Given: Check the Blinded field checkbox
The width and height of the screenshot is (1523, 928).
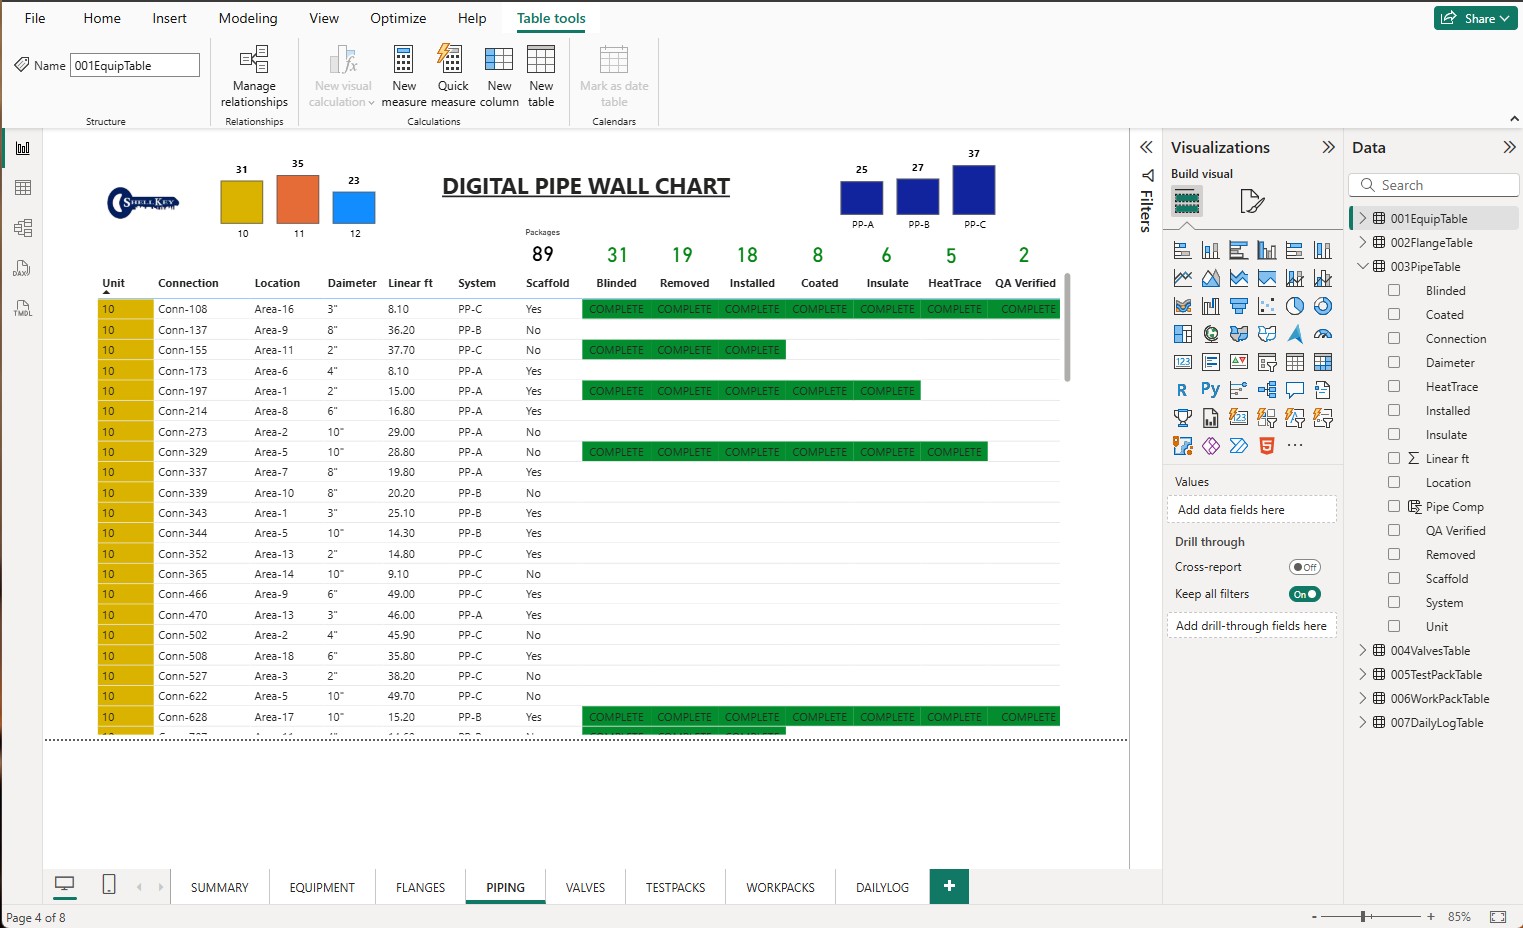Looking at the screenshot, I should (1394, 290).
